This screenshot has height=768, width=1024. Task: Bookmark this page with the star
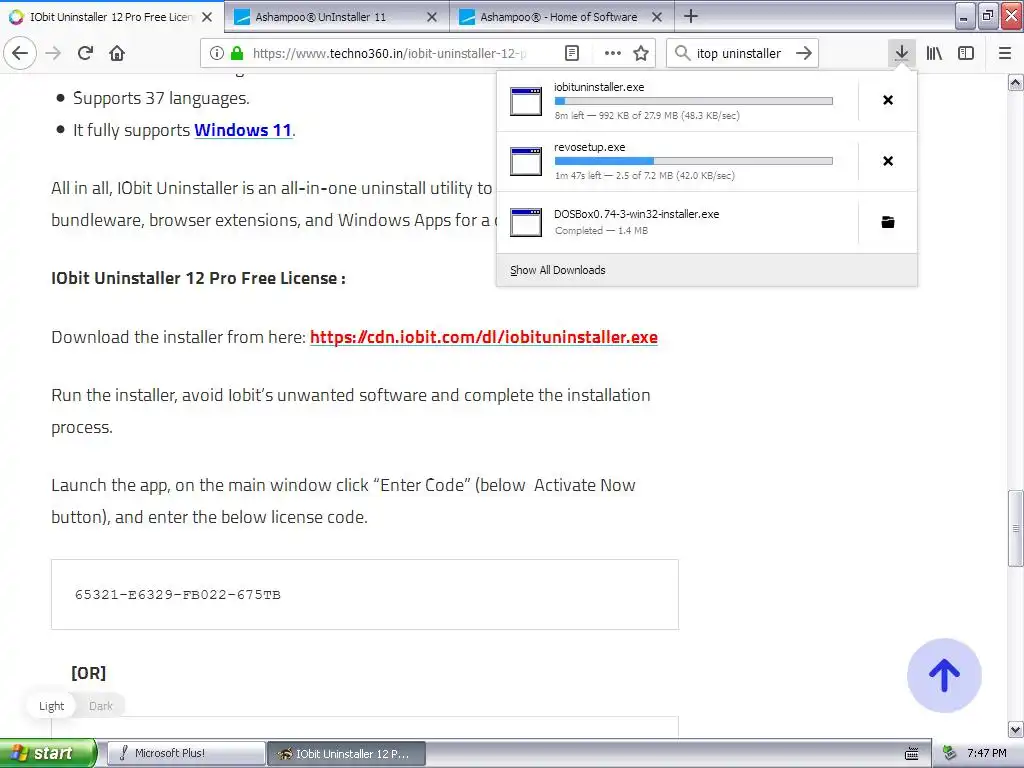(x=641, y=54)
